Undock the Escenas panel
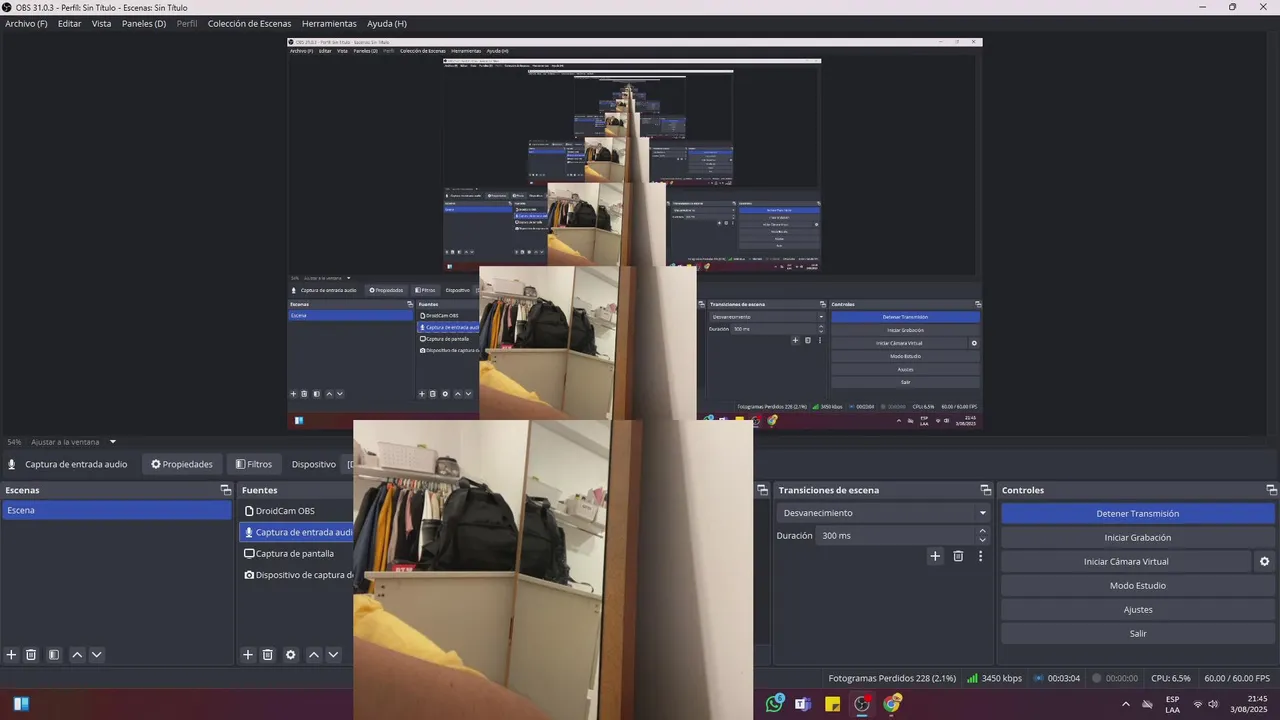The image size is (1280, 720). click(226, 490)
